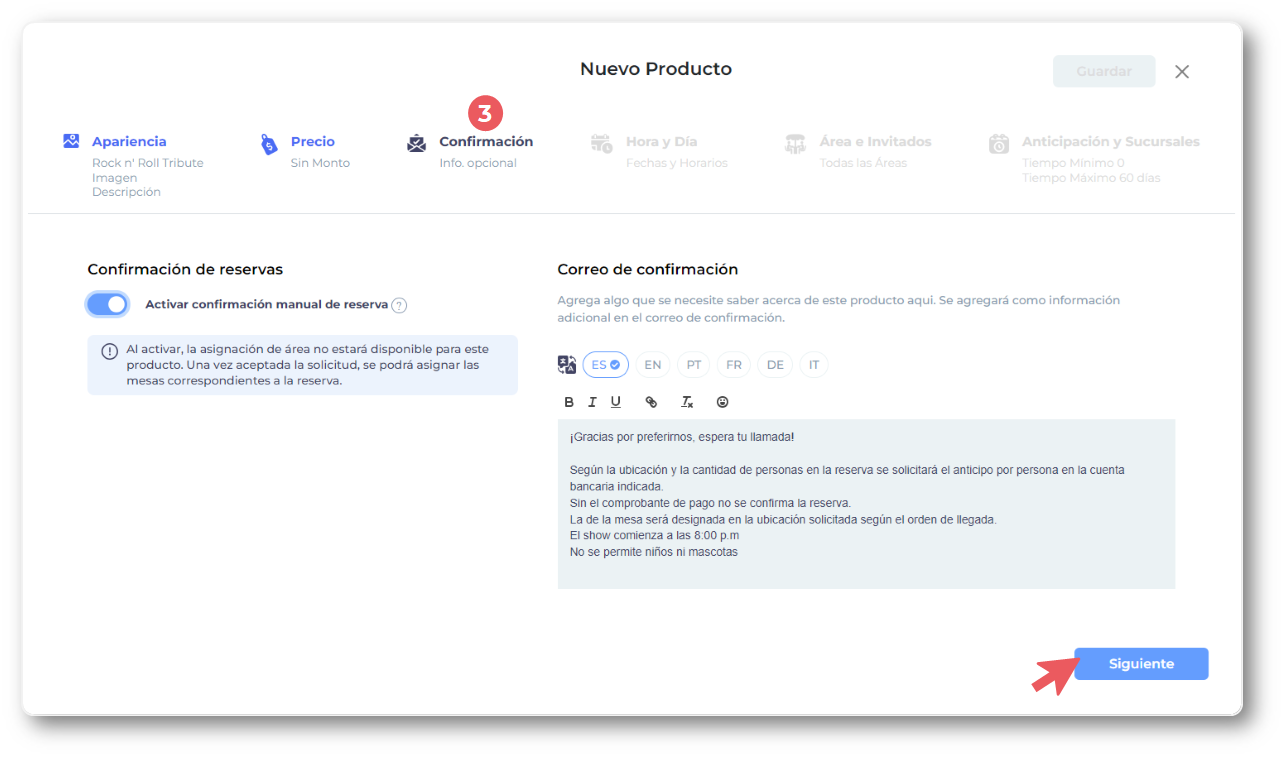Screen dimensions: 1285x758
Task: Click the line '¡Gracias por preferirnos, espera tu llamada!'
Action: (682, 437)
